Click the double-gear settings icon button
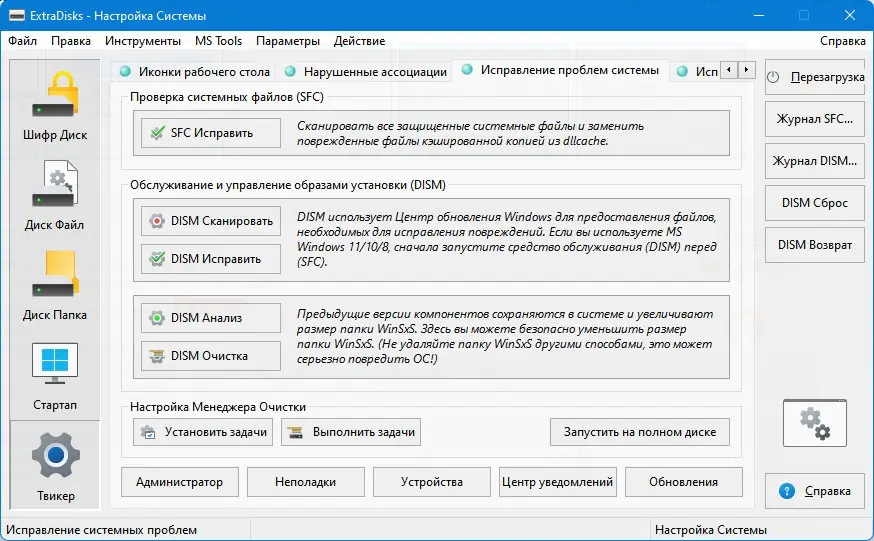This screenshot has width=874, height=541. (x=814, y=421)
